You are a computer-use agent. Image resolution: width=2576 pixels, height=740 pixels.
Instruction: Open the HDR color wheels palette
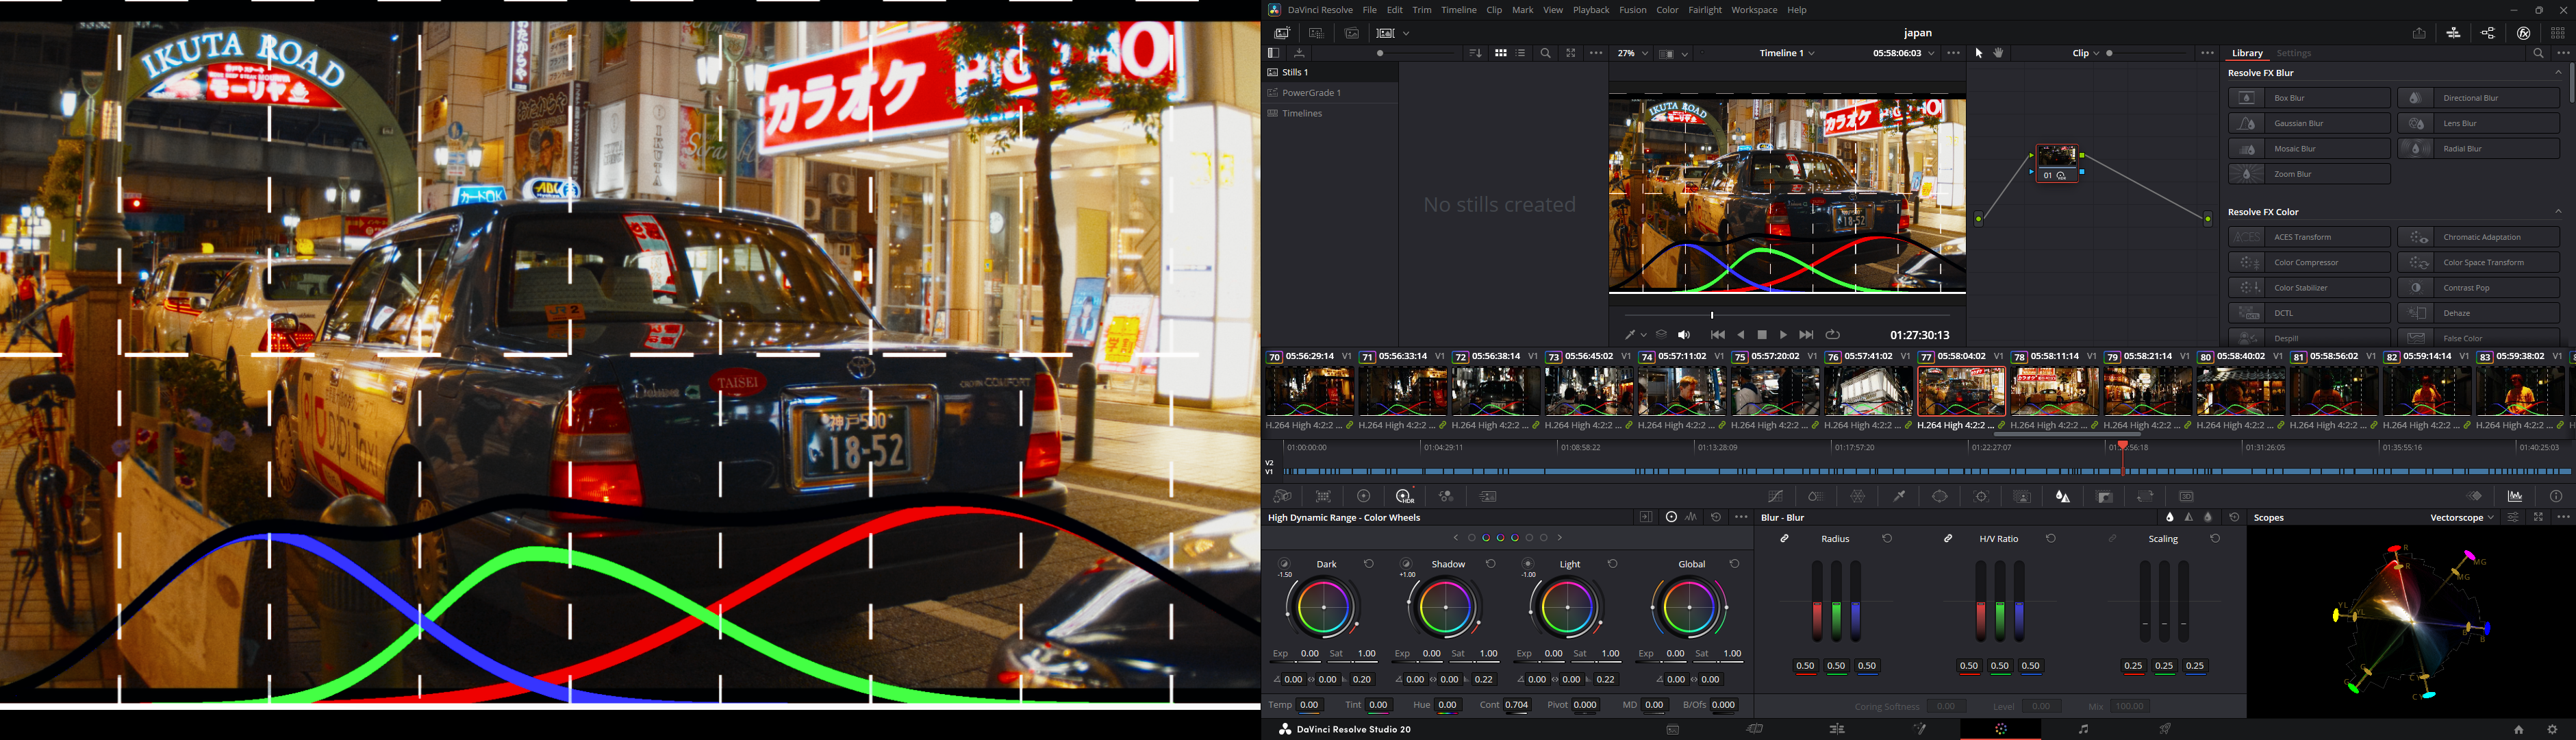click(1405, 496)
